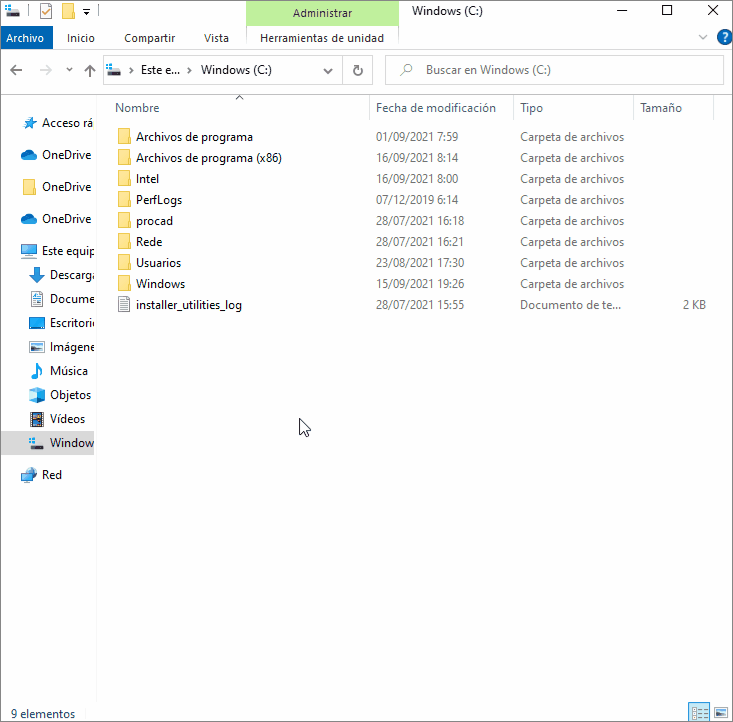Open Imágenes in the navigation pane
Screen dimensions: 733x722
61,347
